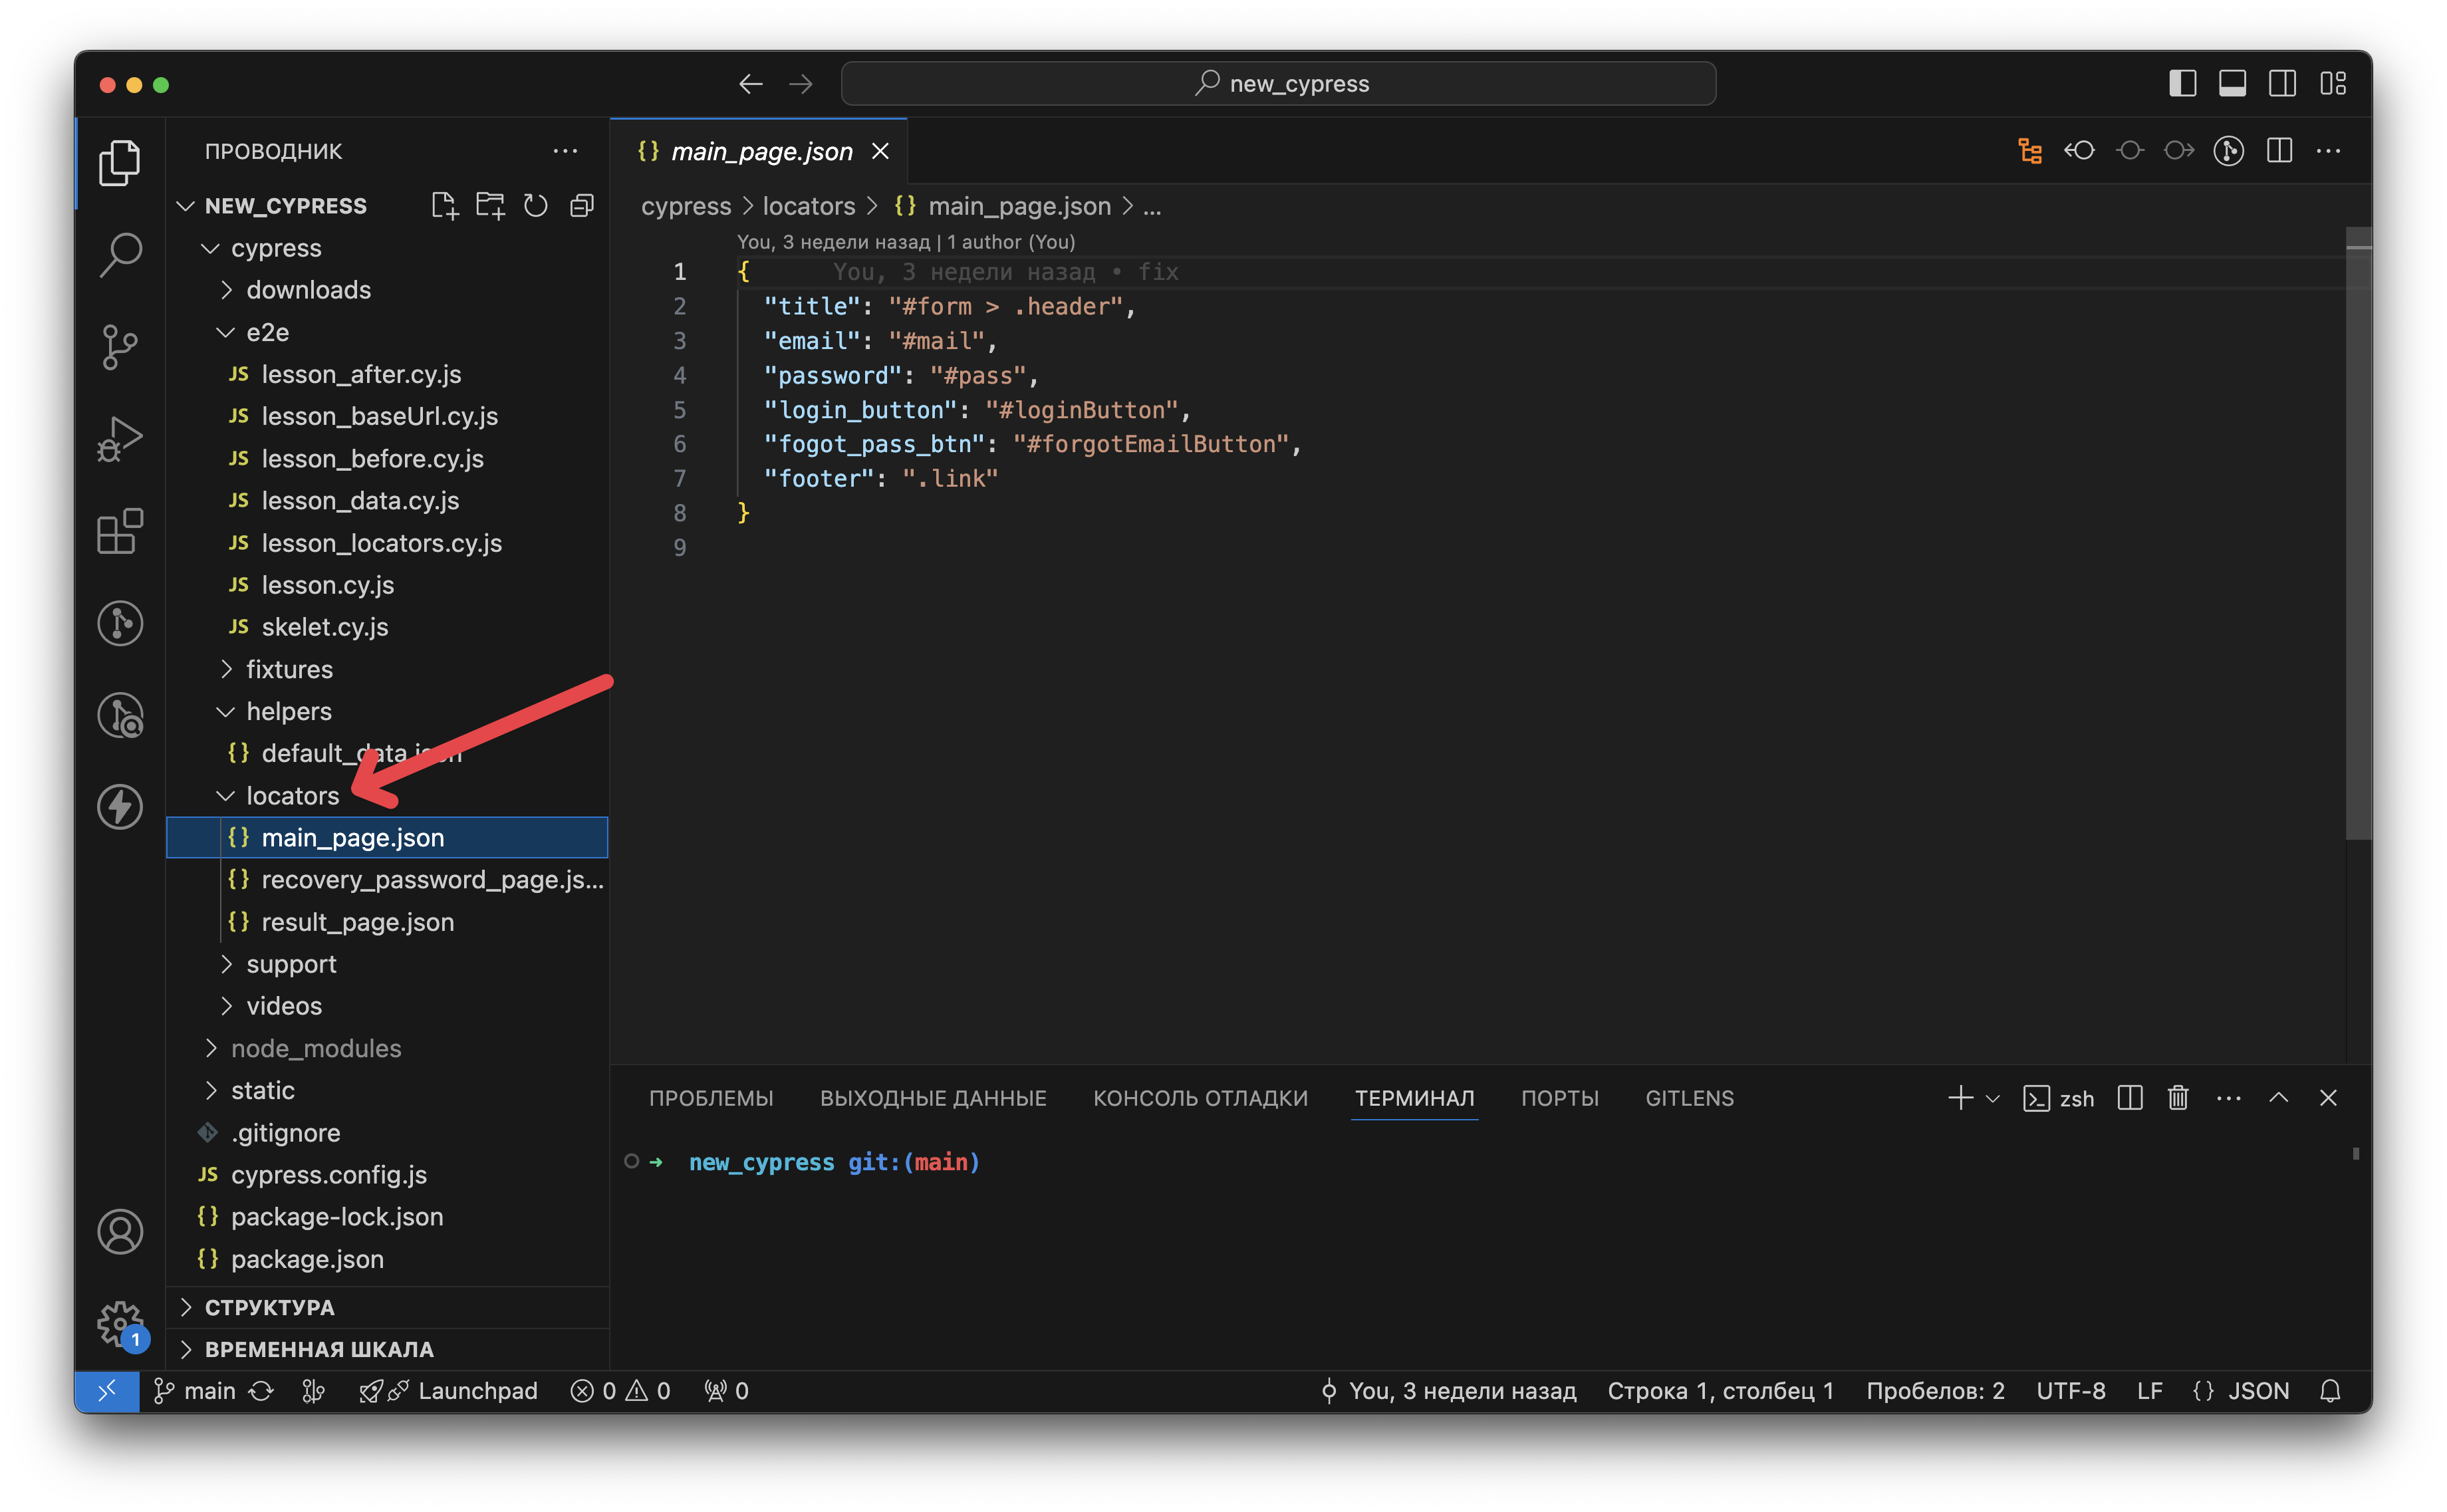Switch to the GITLENS panel tab
Viewport: 2447px width, 1512px height.
(x=1689, y=1098)
